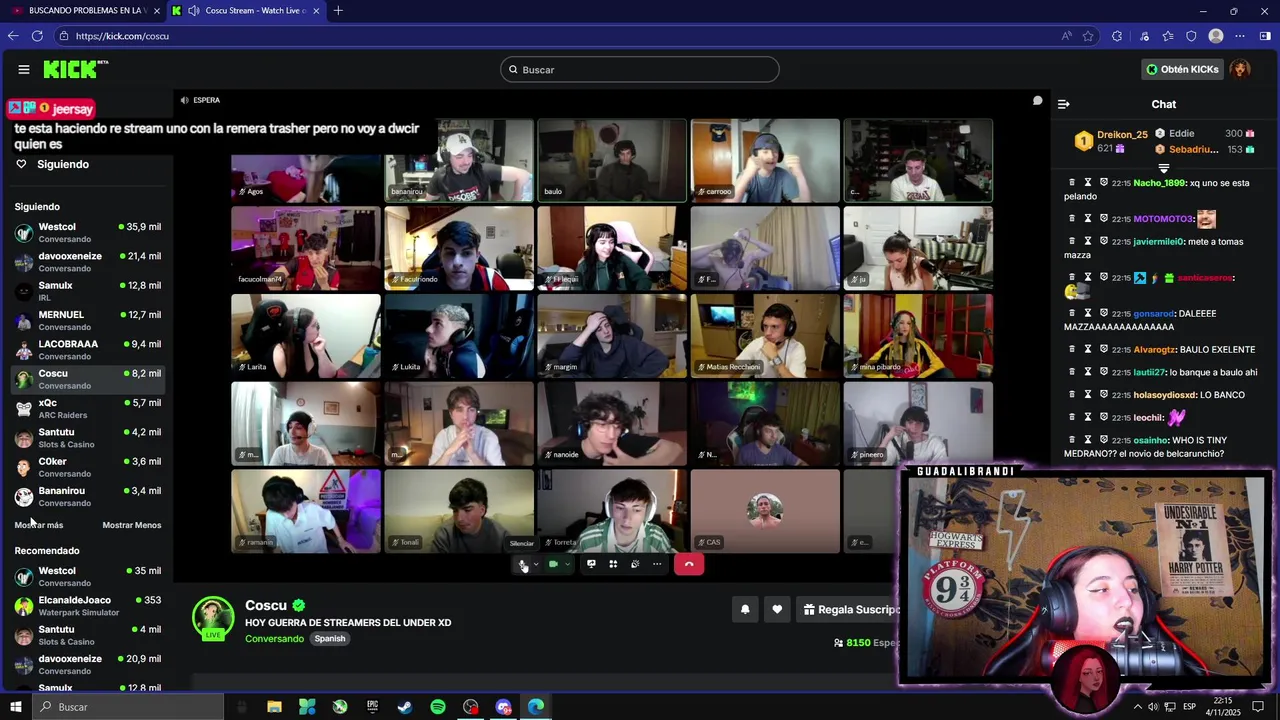This screenshot has height=720, width=1280.
Task: Toggle the heart follow button for Coscu
Action: coord(777,609)
